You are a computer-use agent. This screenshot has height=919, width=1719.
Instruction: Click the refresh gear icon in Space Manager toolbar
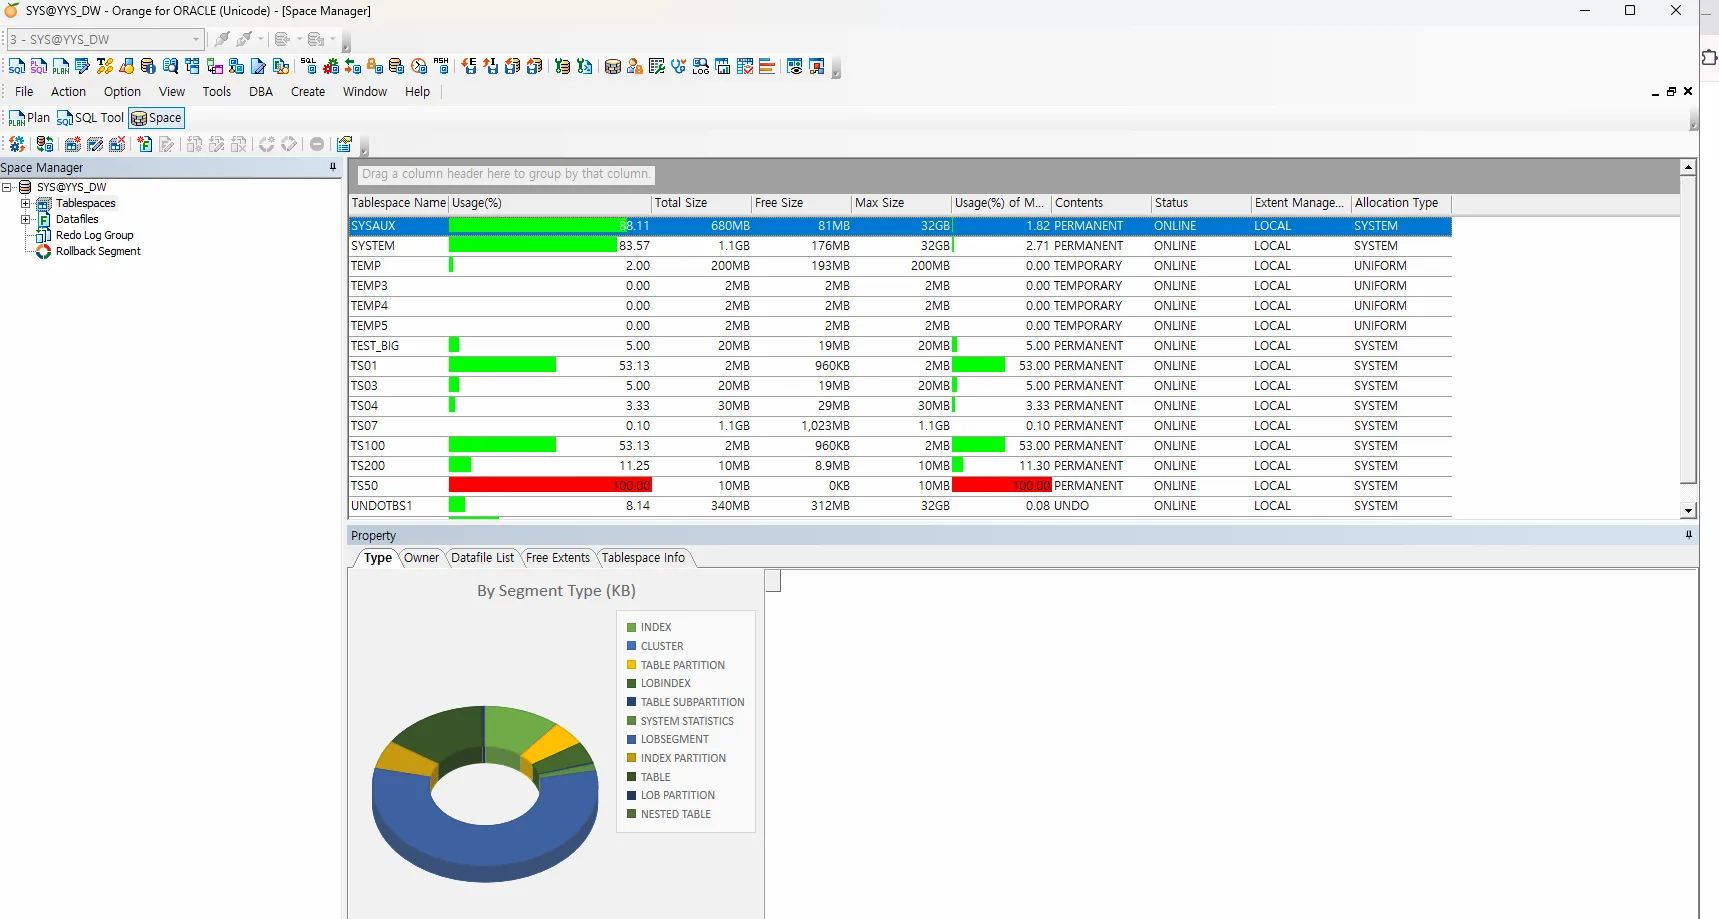pyautogui.click(x=17, y=144)
